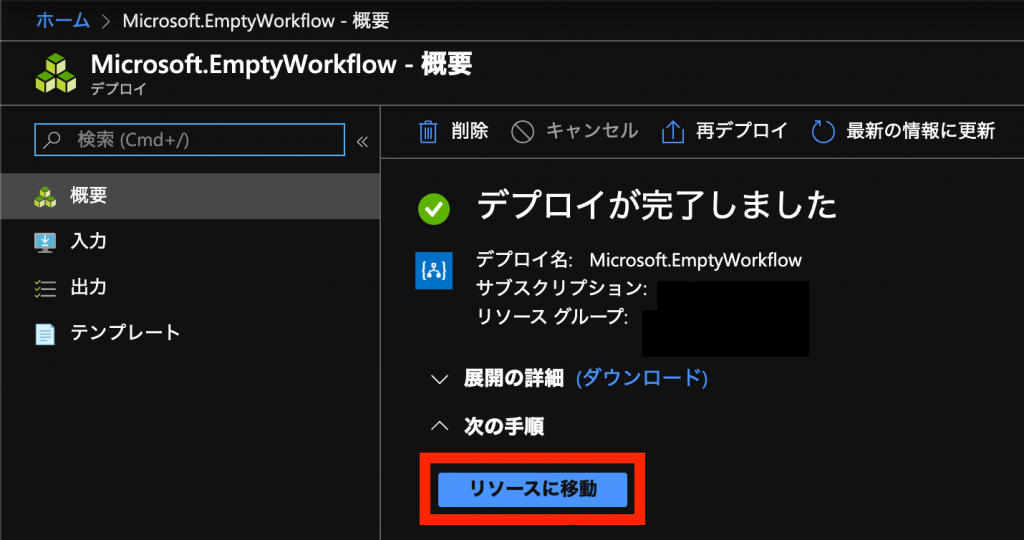Image resolution: width=1024 pixels, height=540 pixels.
Task: Click 再デプロイ in the toolbar
Action: click(x=742, y=131)
